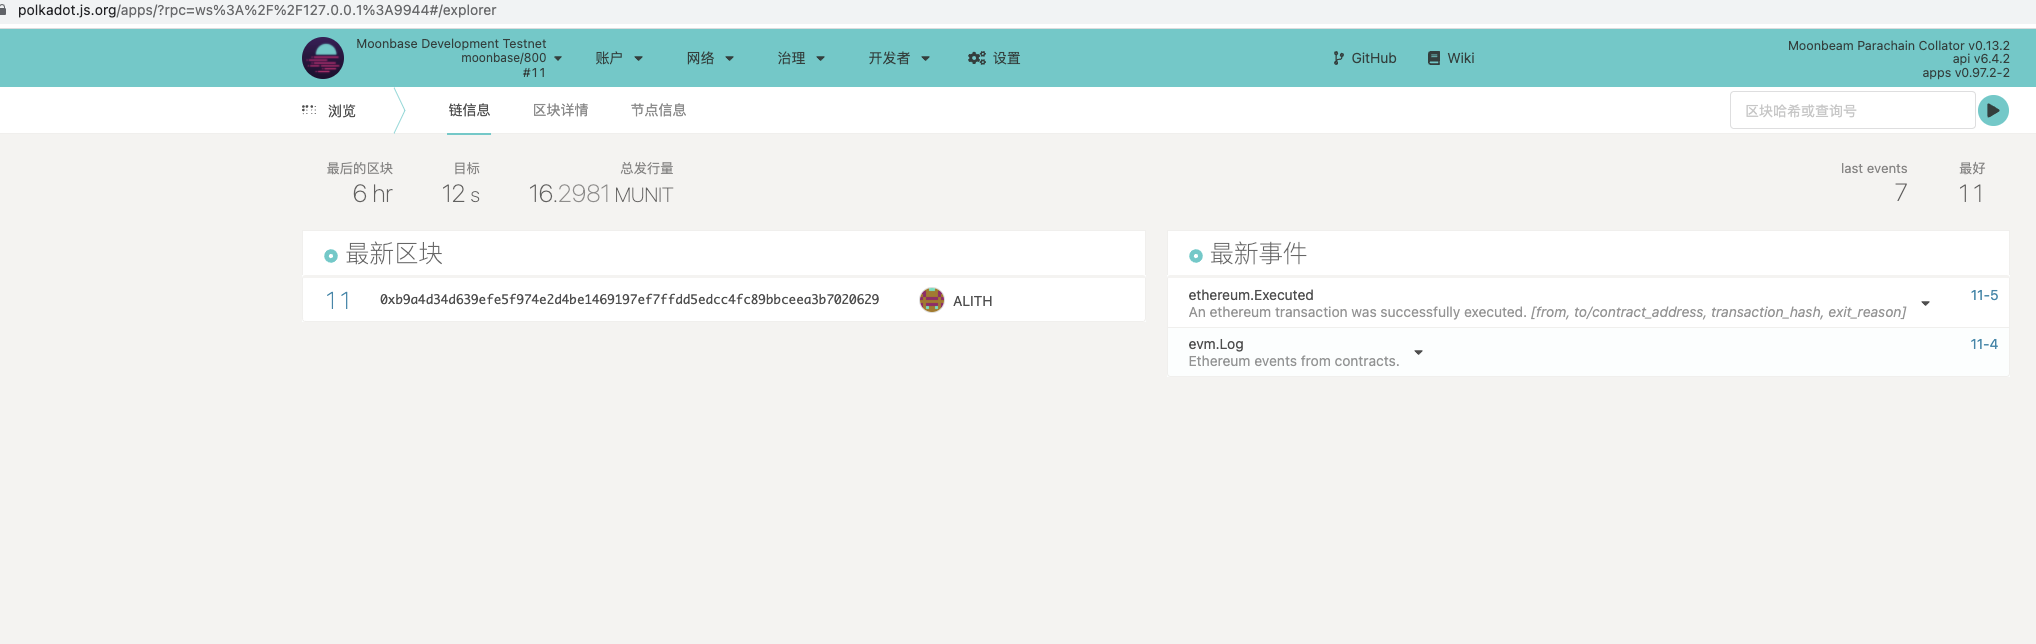Click the browser URL address bar
This screenshot has height=644, width=2036.
(x=257, y=10)
